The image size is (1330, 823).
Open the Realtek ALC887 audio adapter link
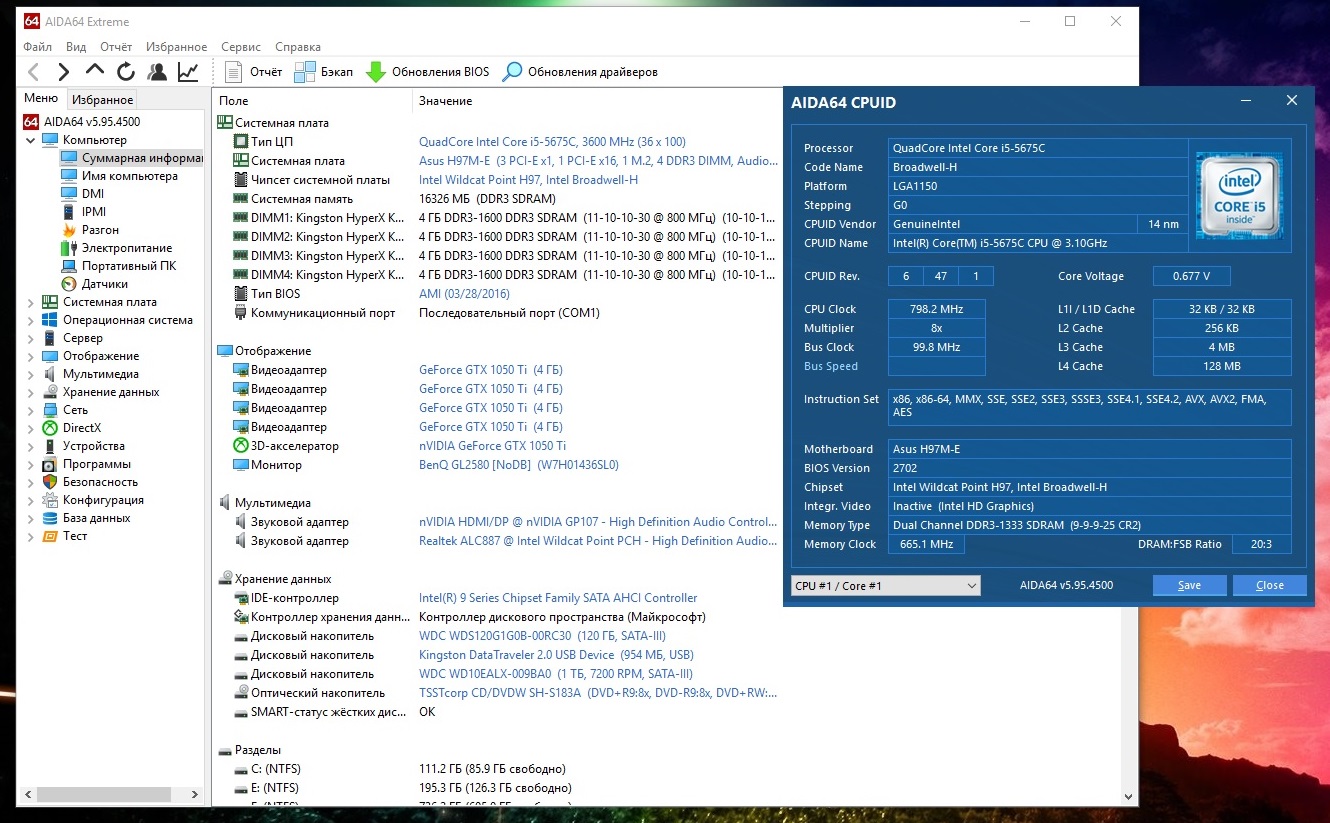(x=598, y=541)
